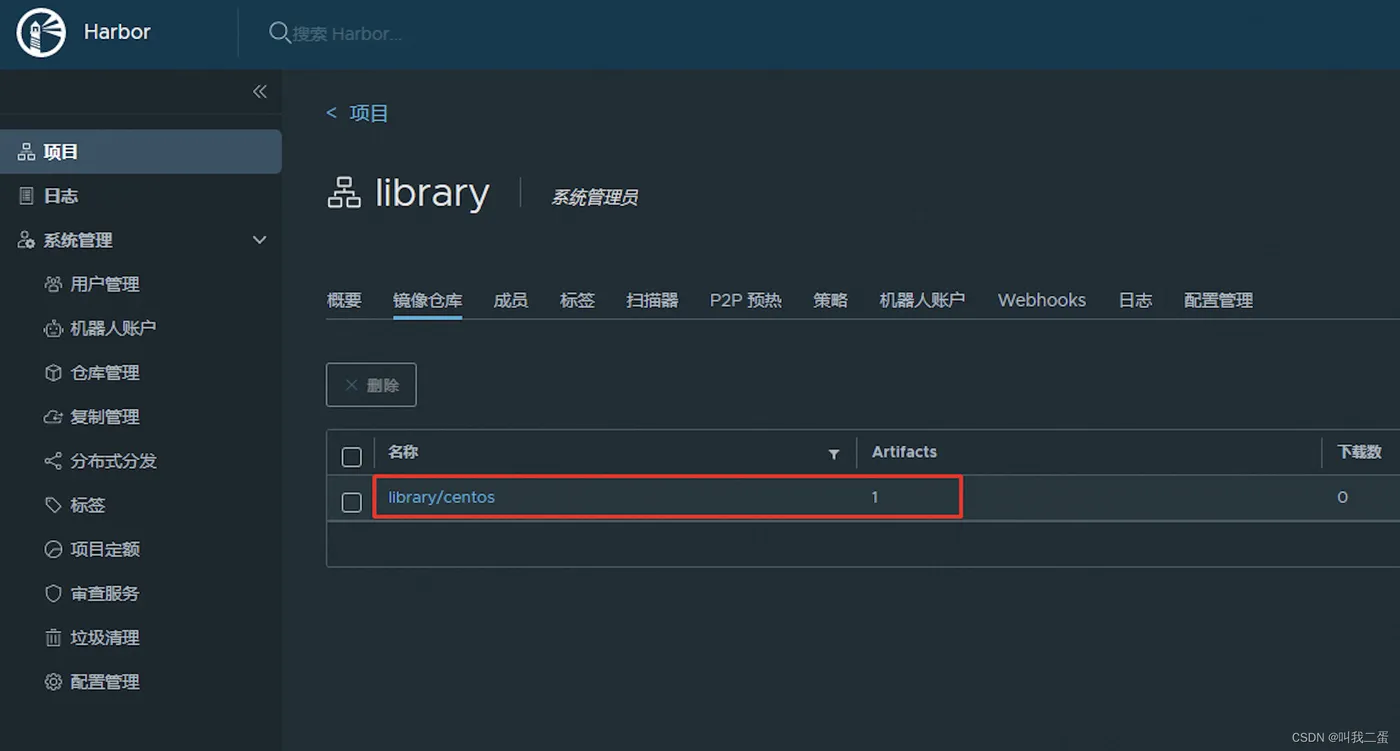The height and width of the screenshot is (751, 1400).
Task: Select all repositories header checkbox
Action: (352, 457)
